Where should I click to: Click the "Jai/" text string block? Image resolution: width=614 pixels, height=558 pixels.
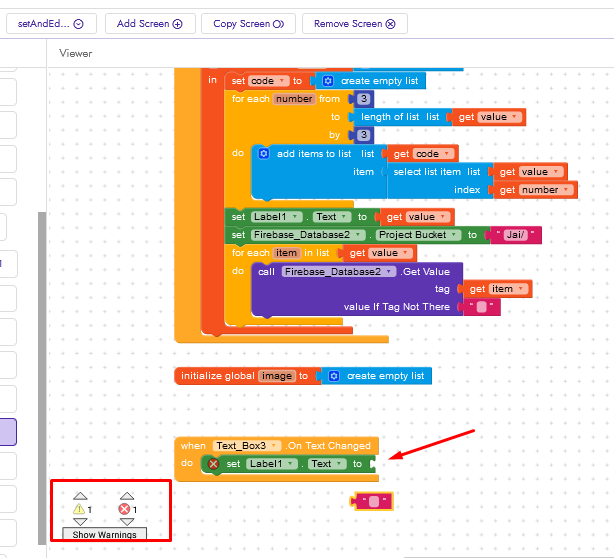516,234
